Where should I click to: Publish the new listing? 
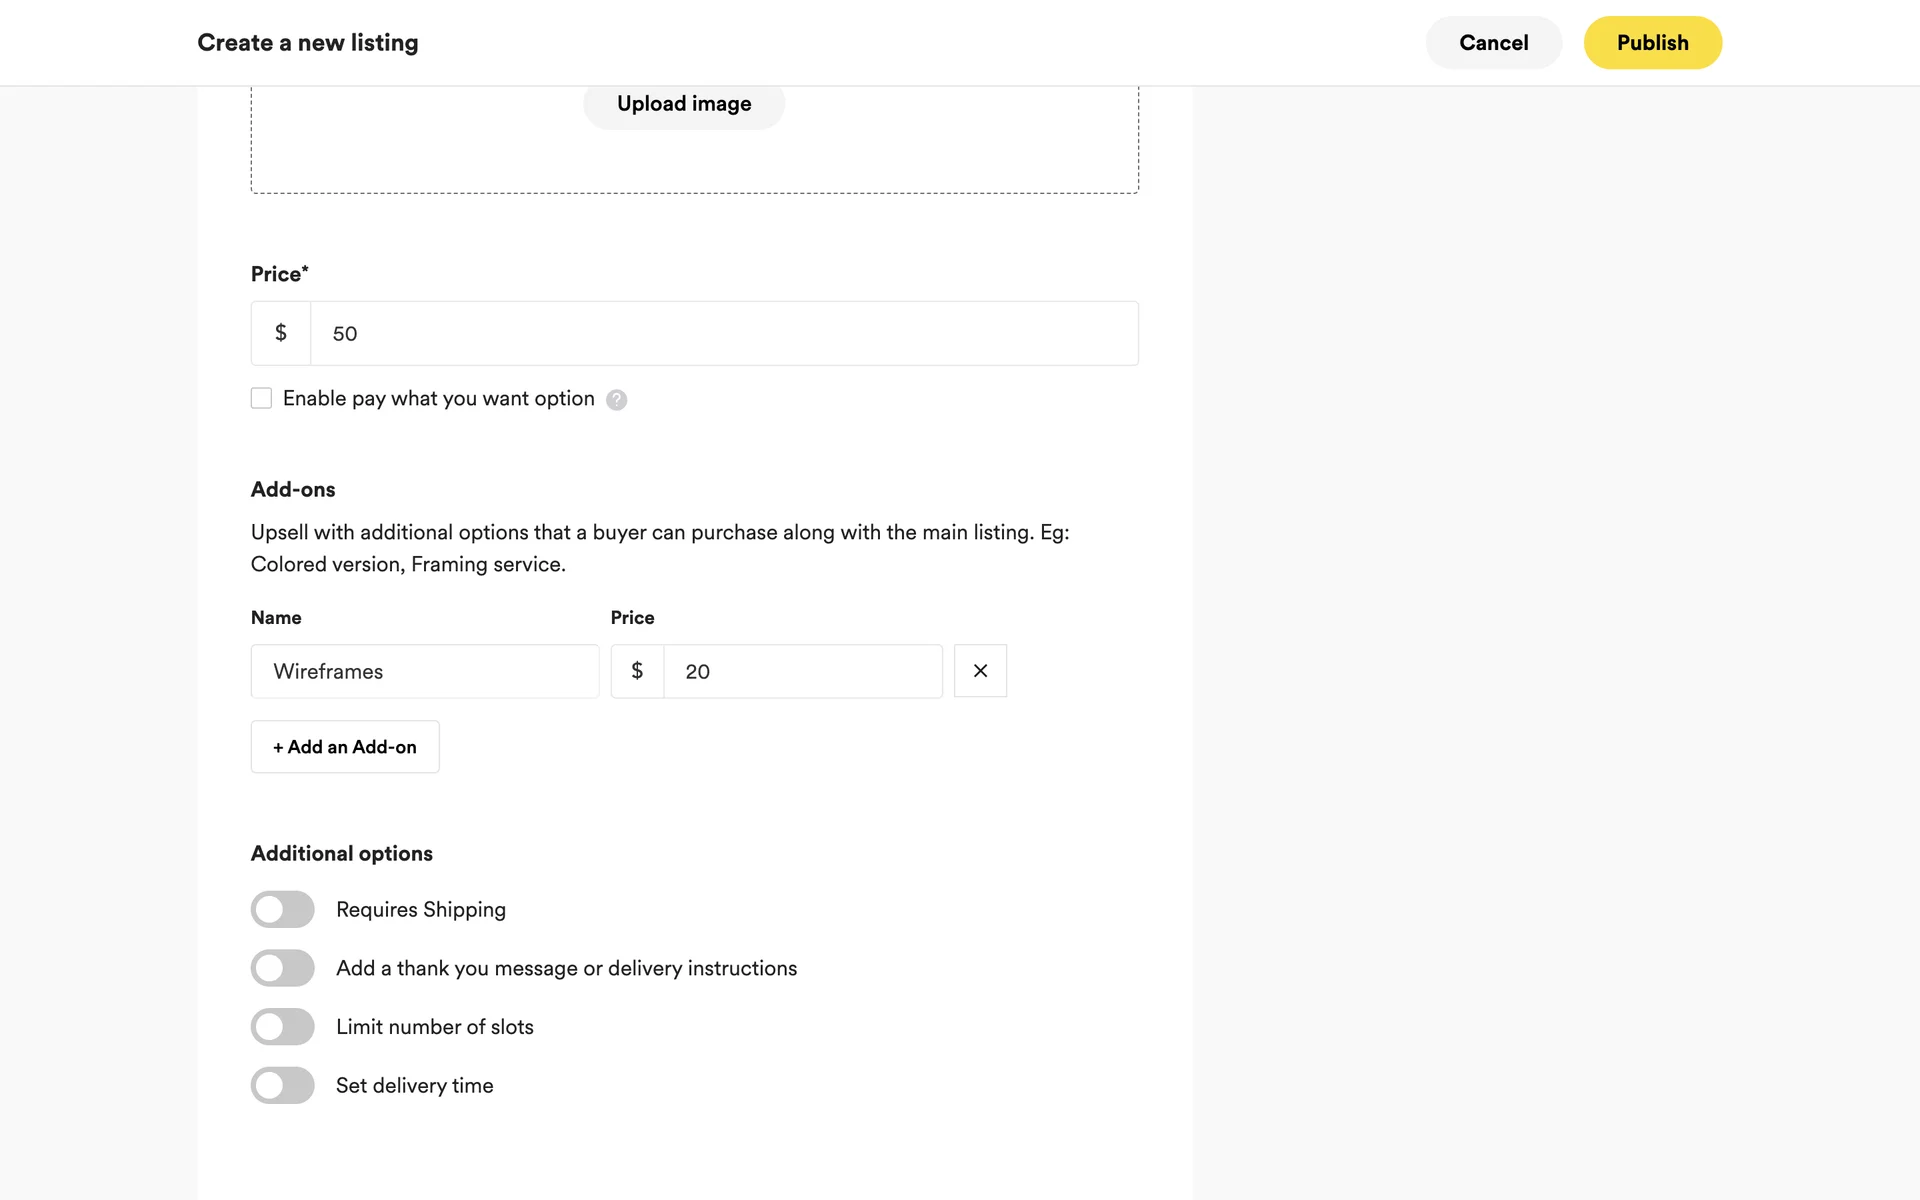(1652, 43)
